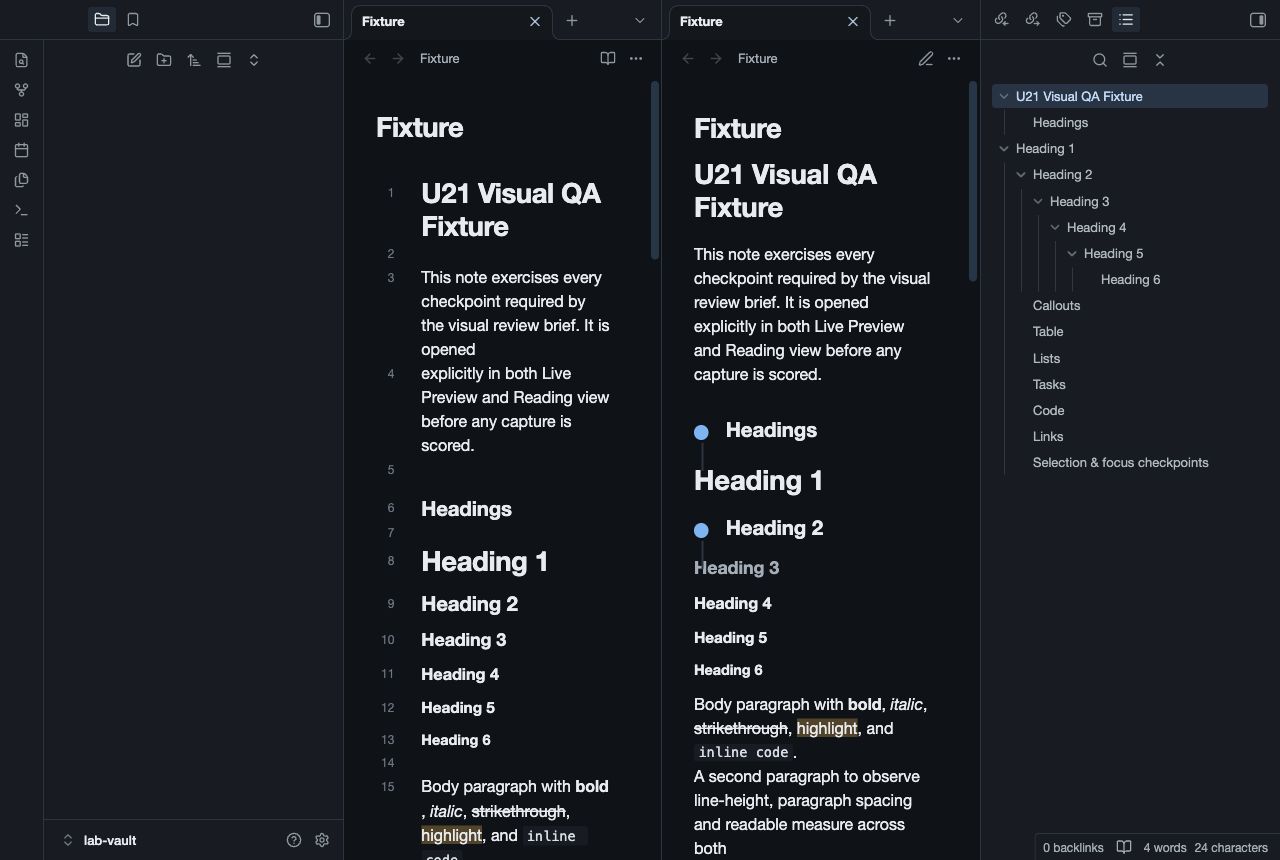Screen dimensions: 1280x860
Task: Add new tab in right pane
Action: pos(890,21)
